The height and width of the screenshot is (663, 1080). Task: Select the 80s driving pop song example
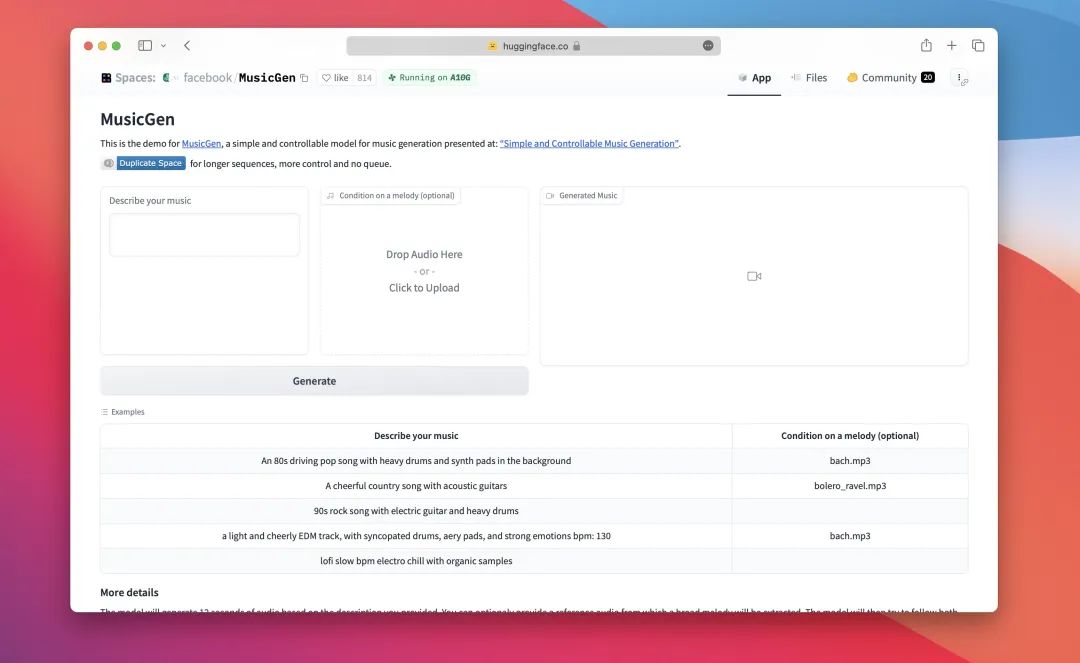pos(416,461)
